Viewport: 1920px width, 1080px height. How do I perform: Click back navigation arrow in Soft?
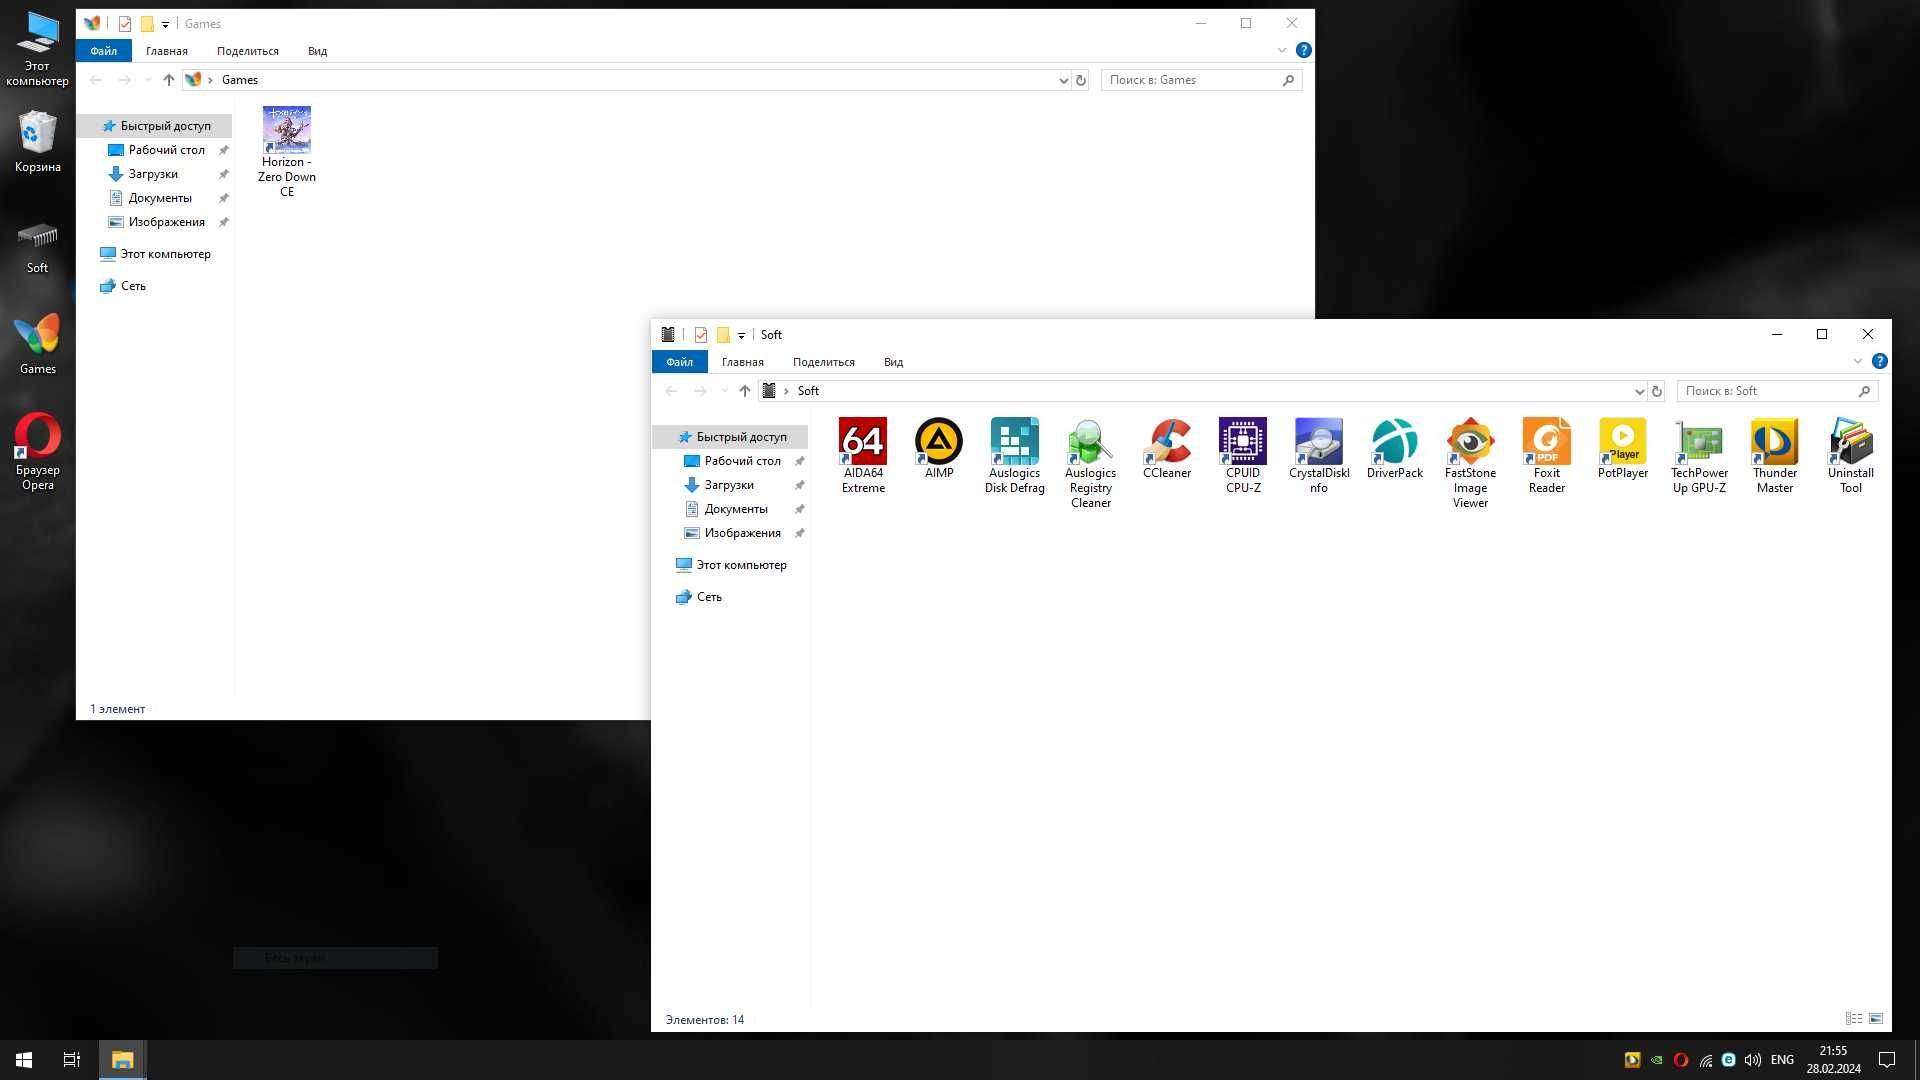(671, 390)
